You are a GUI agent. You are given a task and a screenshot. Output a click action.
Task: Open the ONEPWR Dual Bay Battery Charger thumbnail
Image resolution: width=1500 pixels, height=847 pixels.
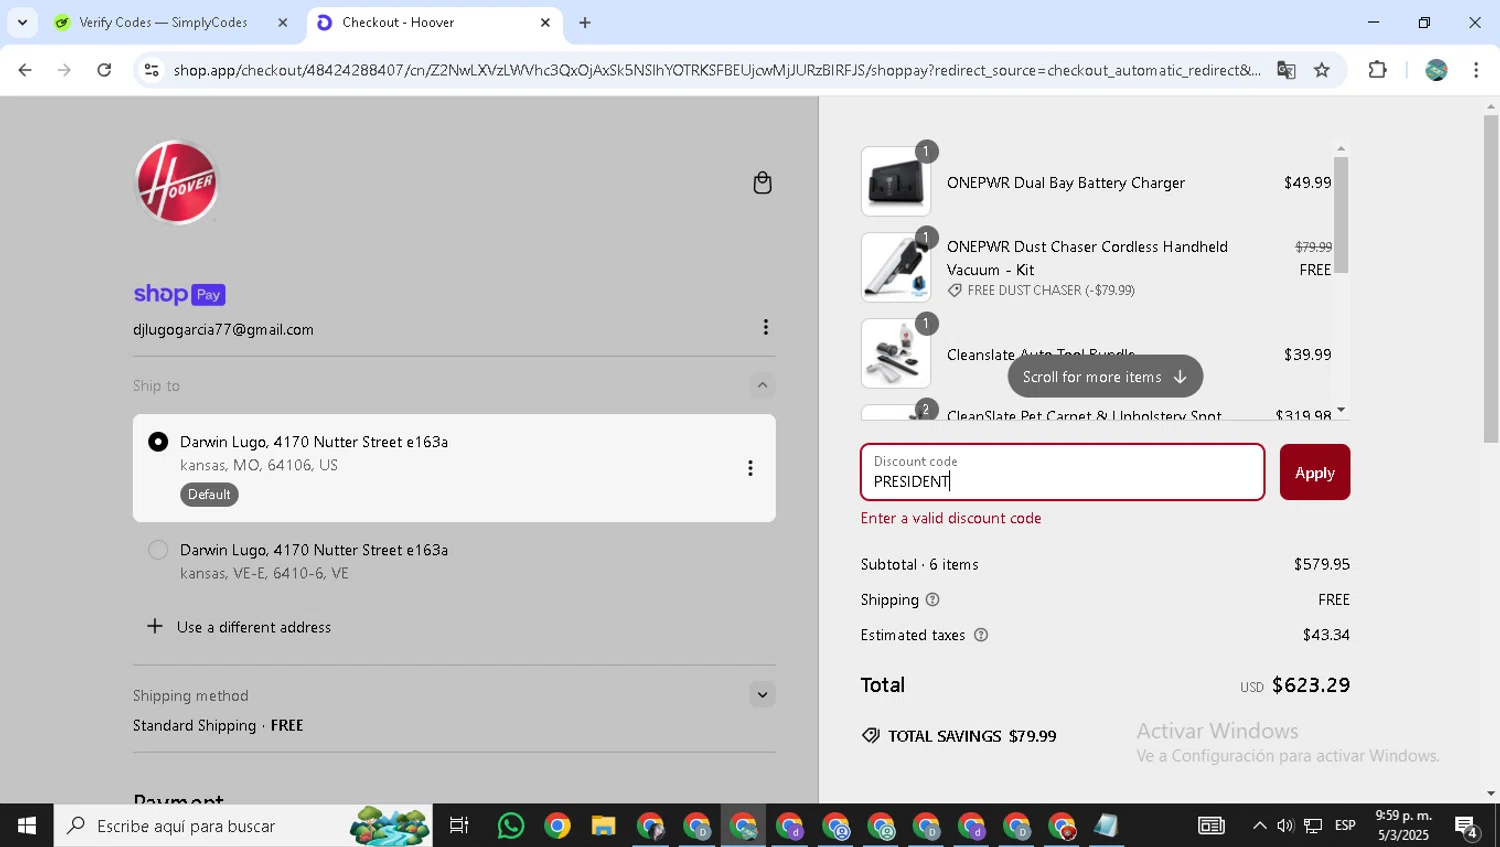[895, 182]
